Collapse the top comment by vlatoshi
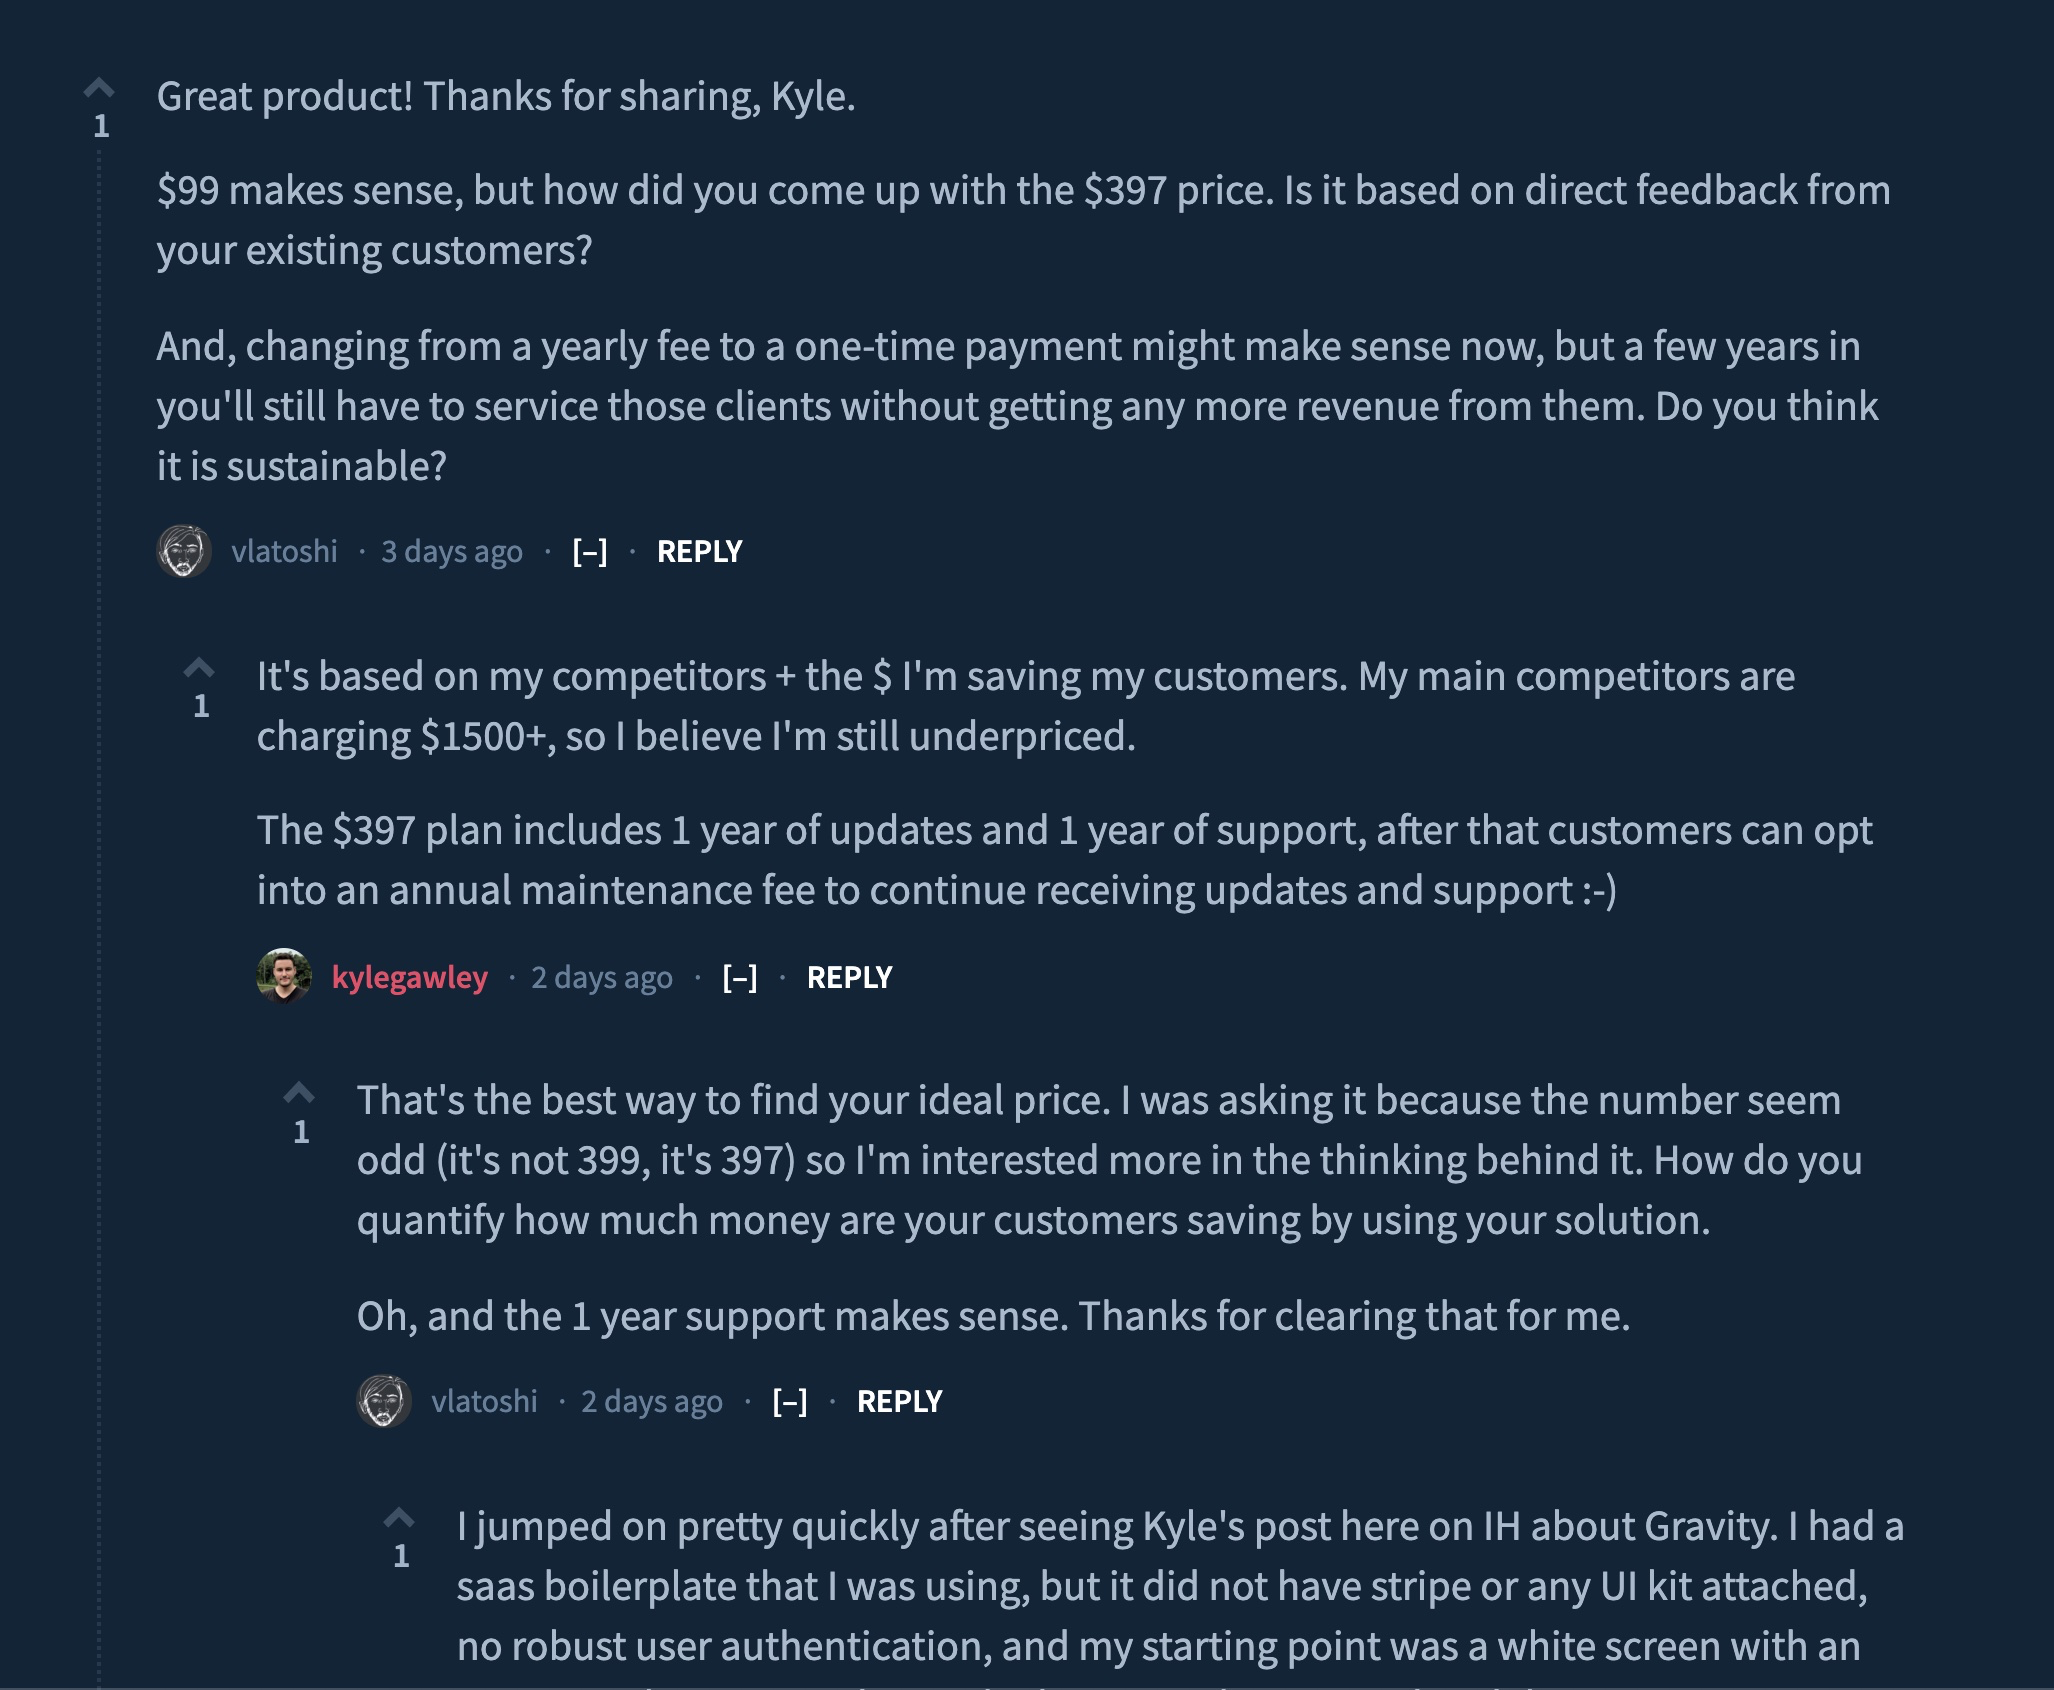 [590, 551]
